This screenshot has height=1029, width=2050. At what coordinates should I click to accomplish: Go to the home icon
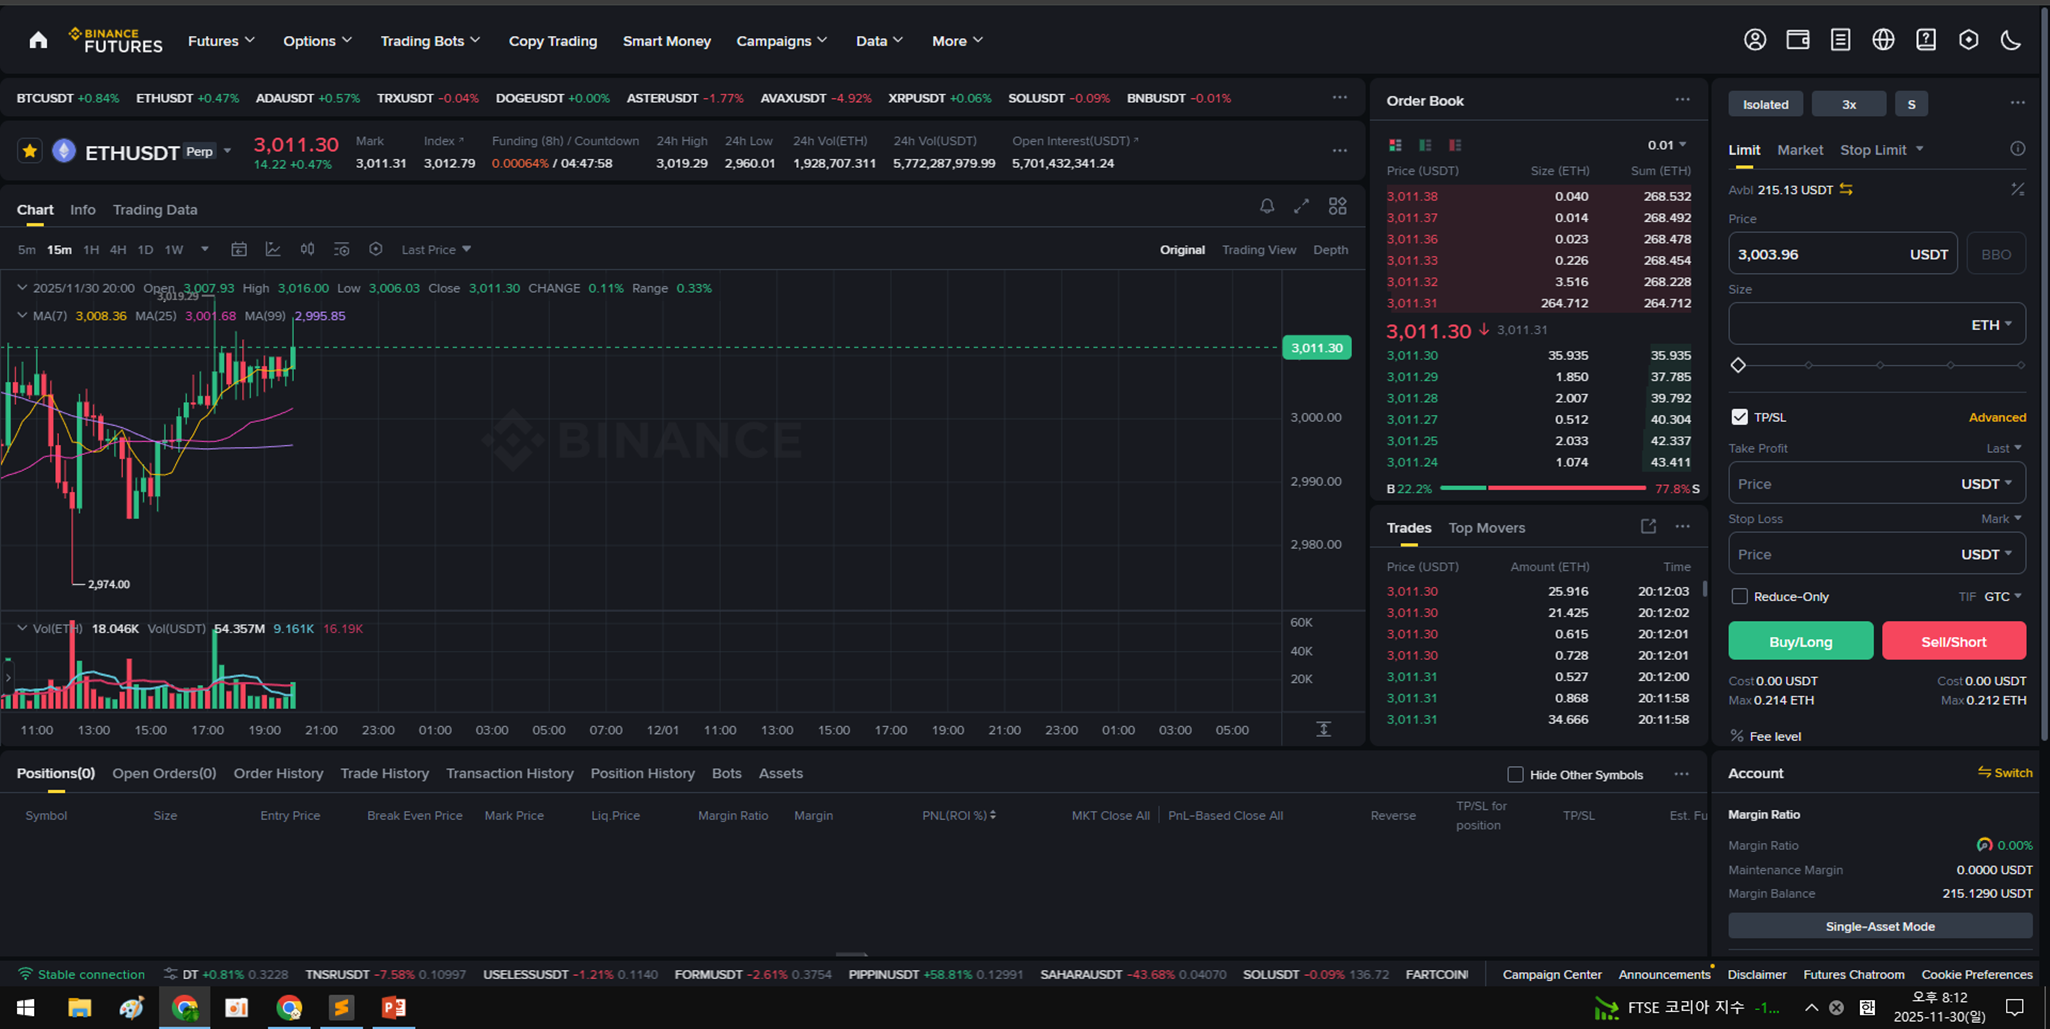tap(38, 40)
